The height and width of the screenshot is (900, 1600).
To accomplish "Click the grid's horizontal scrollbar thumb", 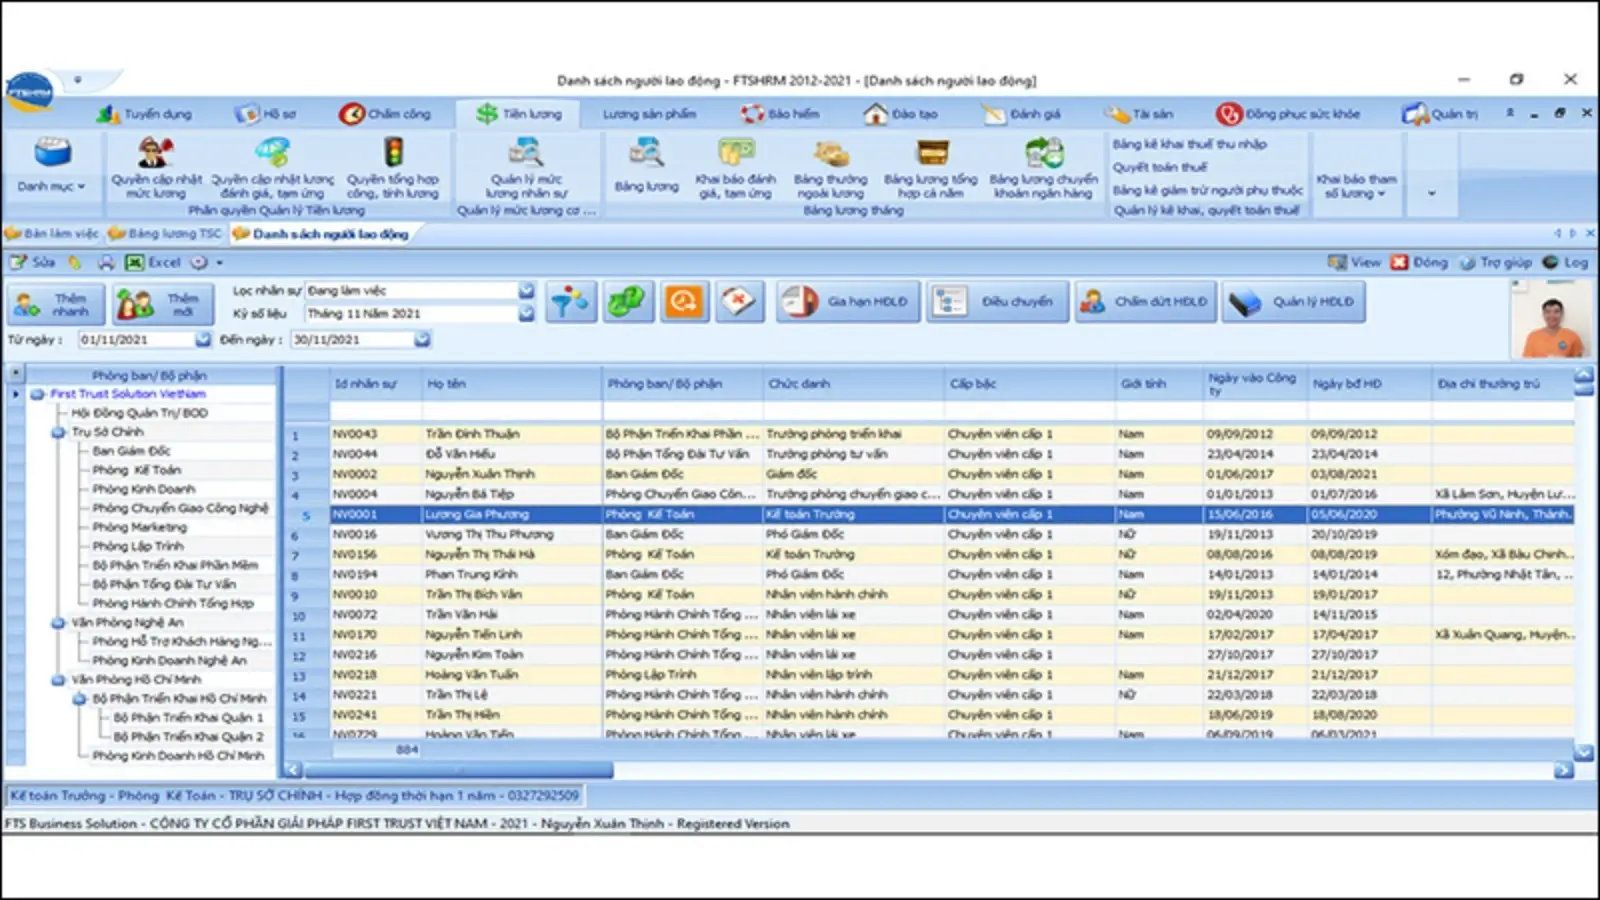I will [x=458, y=770].
